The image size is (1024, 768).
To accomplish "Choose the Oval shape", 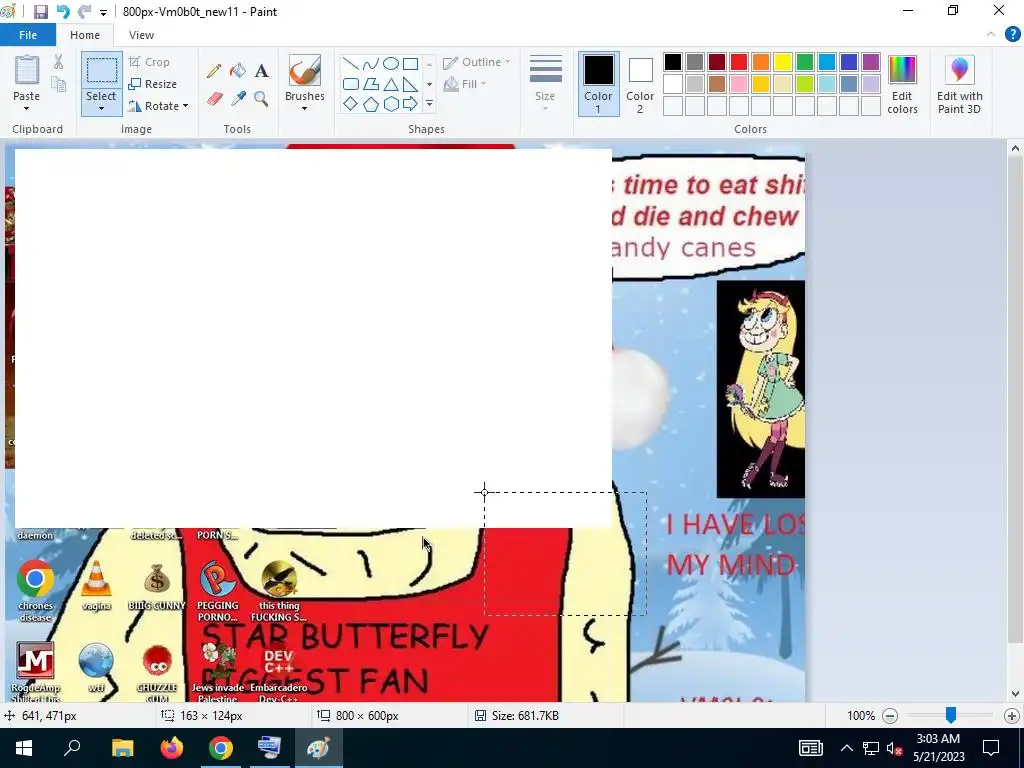I will coord(391,63).
